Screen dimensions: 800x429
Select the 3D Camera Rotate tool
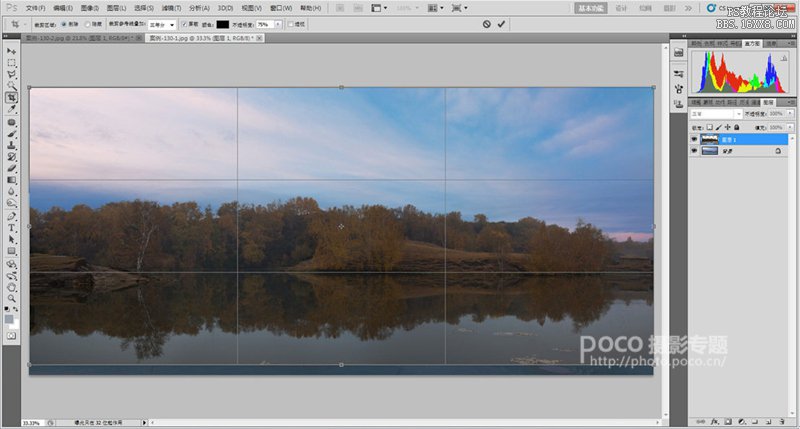[x=11, y=276]
